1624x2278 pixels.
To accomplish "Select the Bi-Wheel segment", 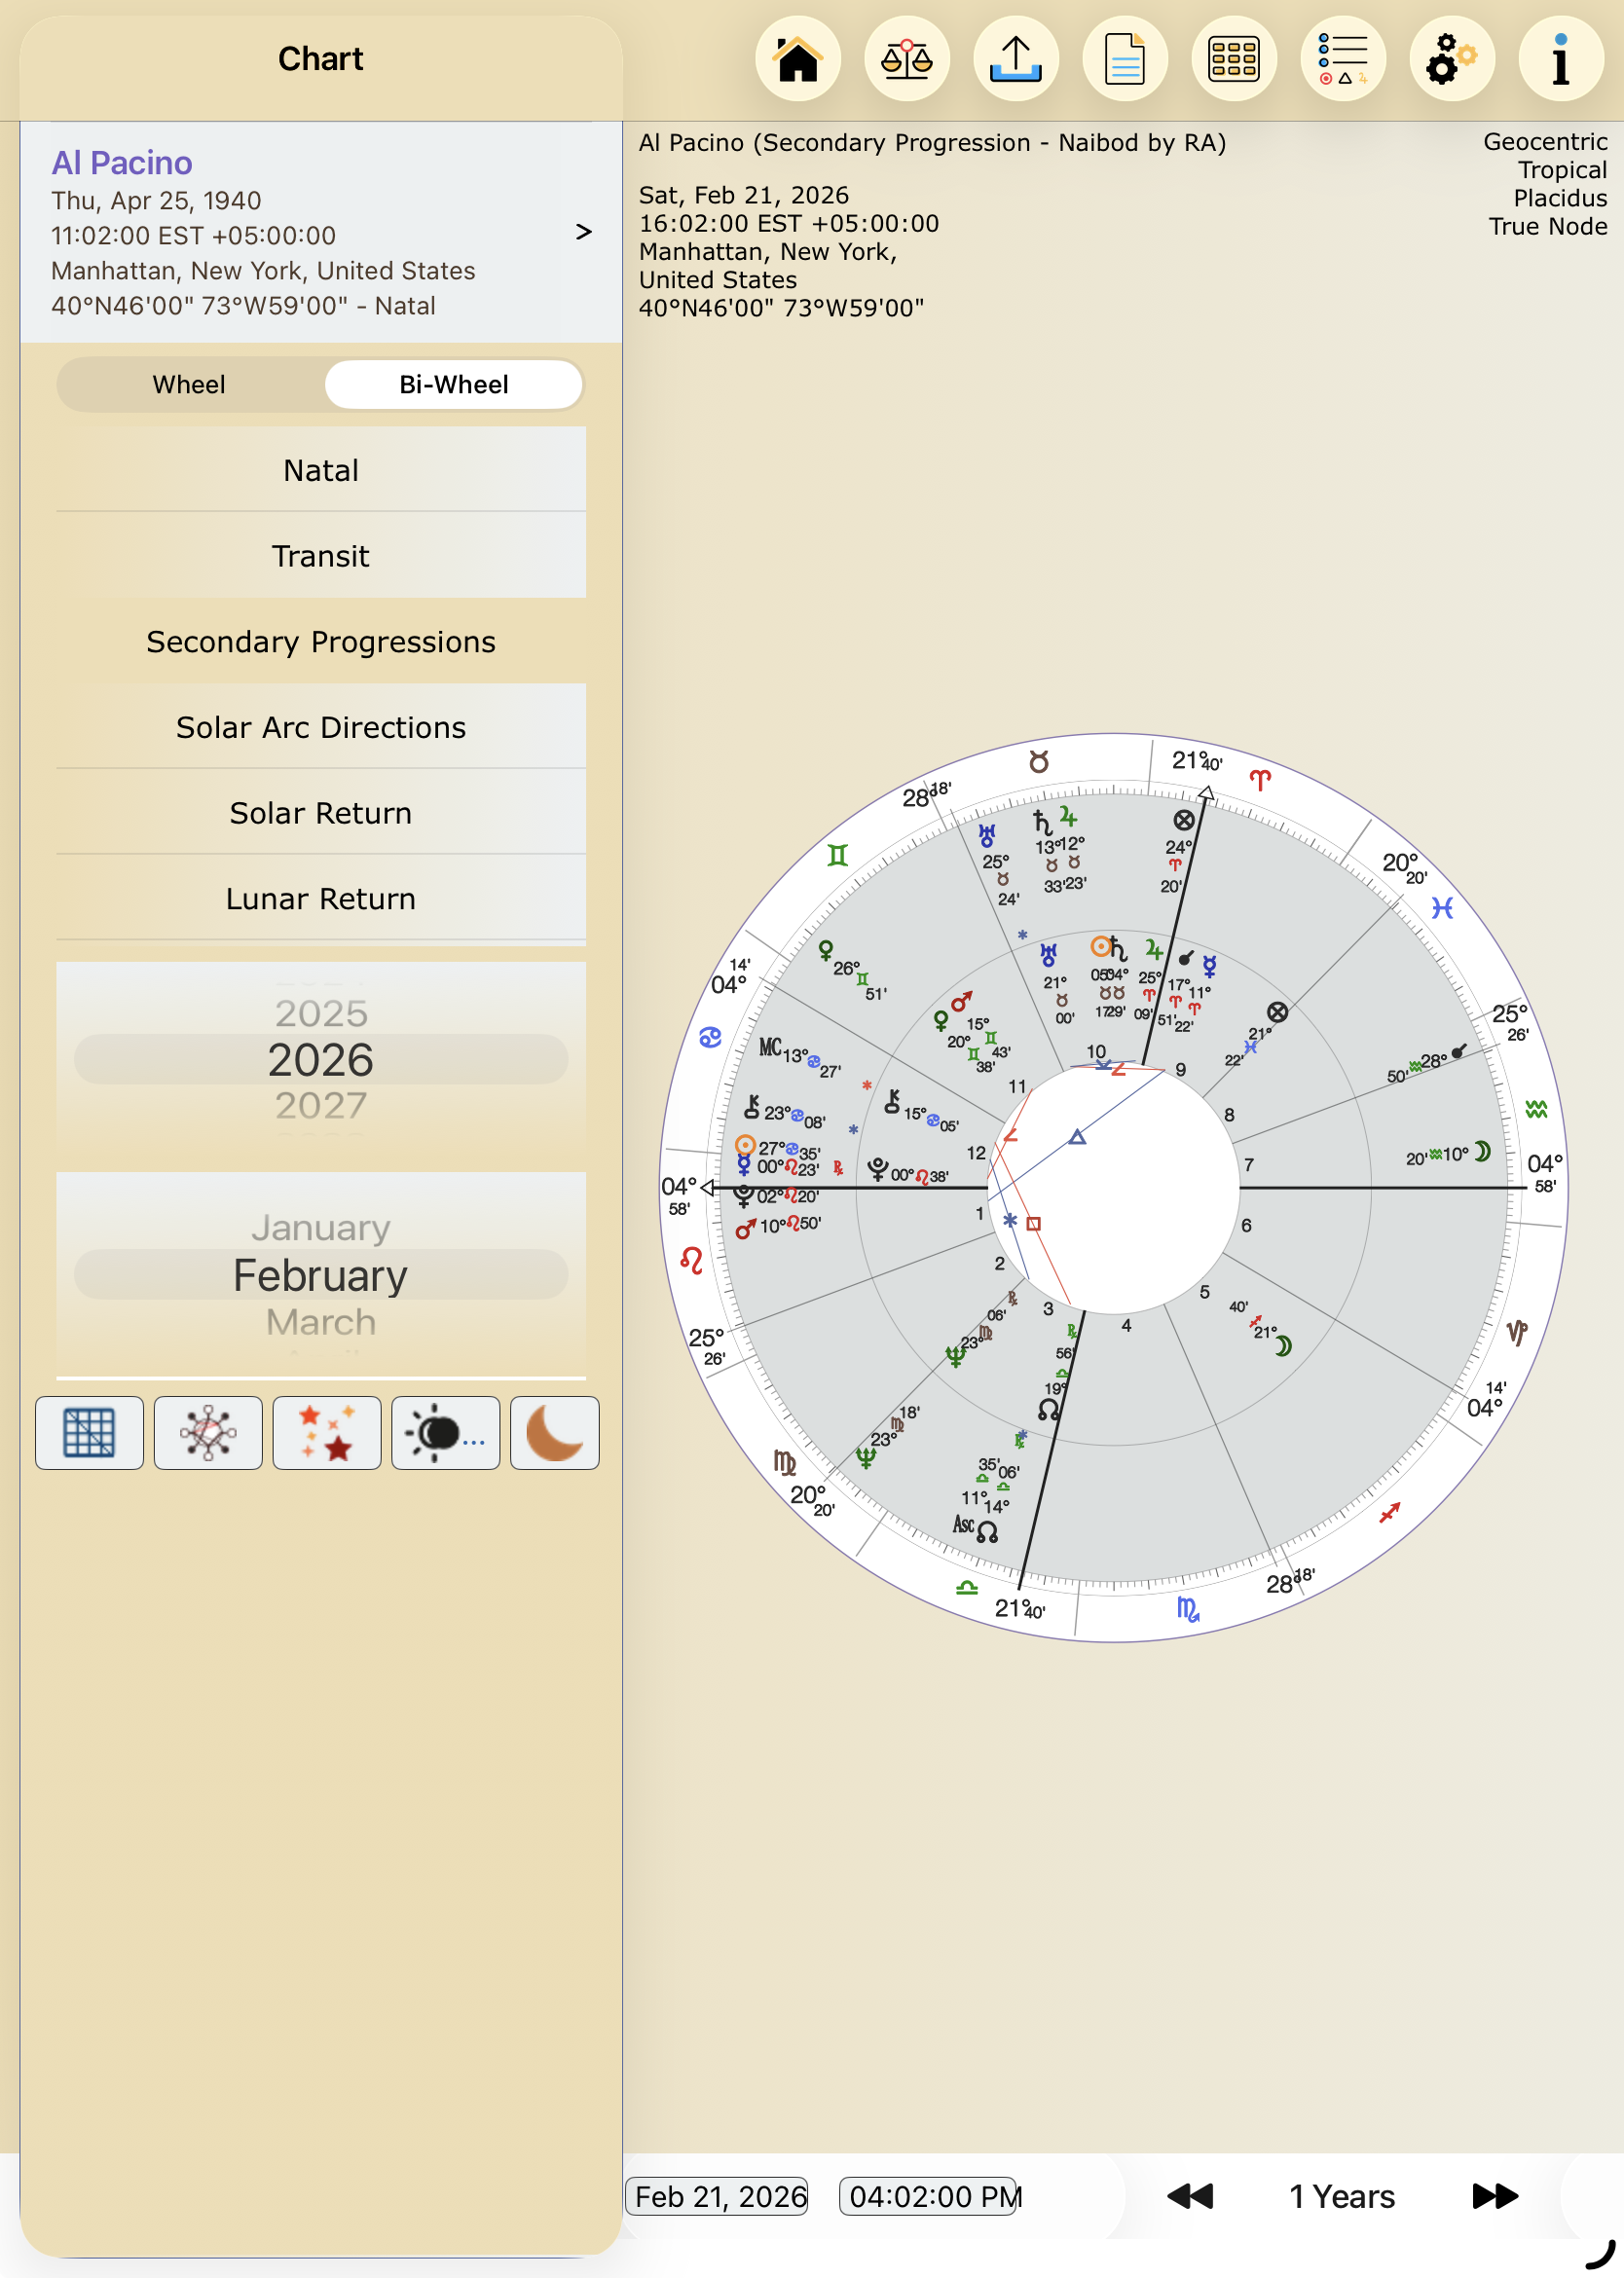I will coord(453,385).
